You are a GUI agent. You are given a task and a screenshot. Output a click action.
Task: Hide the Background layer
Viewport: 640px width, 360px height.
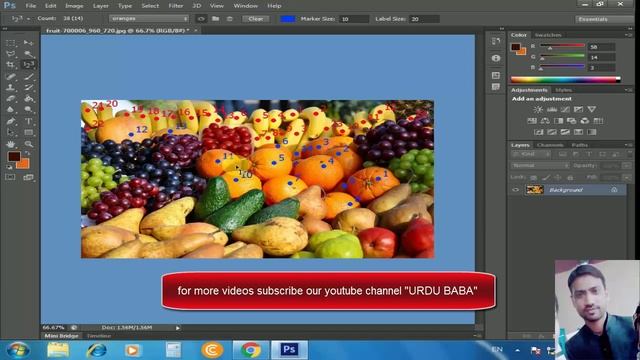(515, 190)
